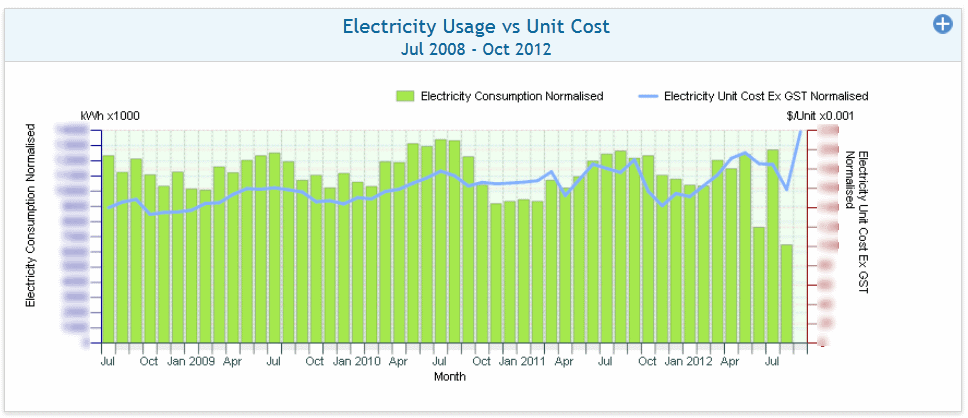The image size is (968, 418).
Task: Expand the chart with the plus icon
Action: pos(942,25)
